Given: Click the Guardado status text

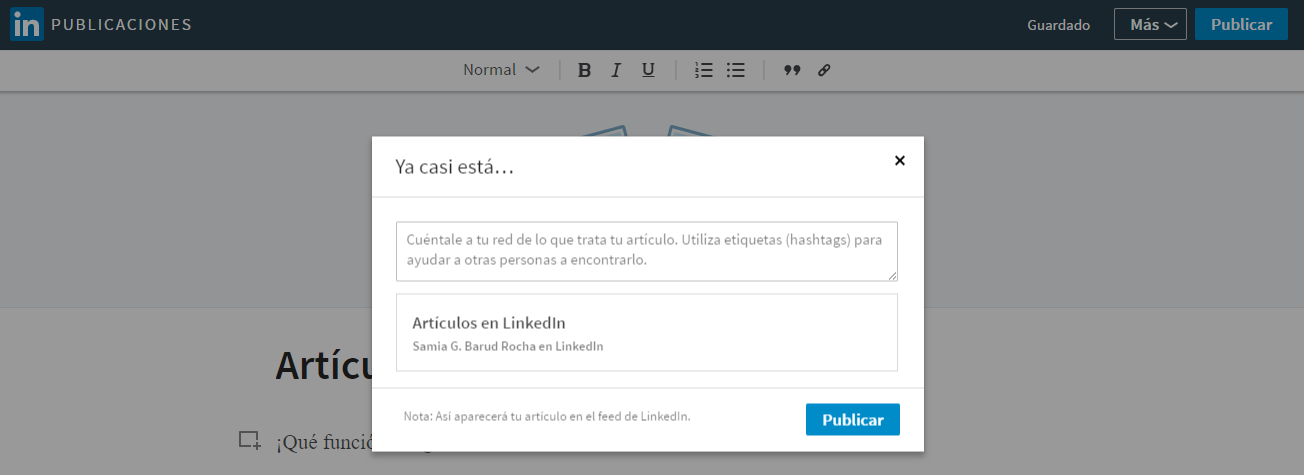Looking at the screenshot, I should pos(1058,25).
